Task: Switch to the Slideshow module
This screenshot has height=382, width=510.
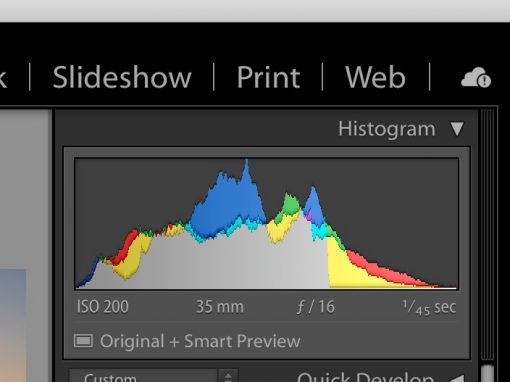Action: pyautogui.click(x=122, y=77)
